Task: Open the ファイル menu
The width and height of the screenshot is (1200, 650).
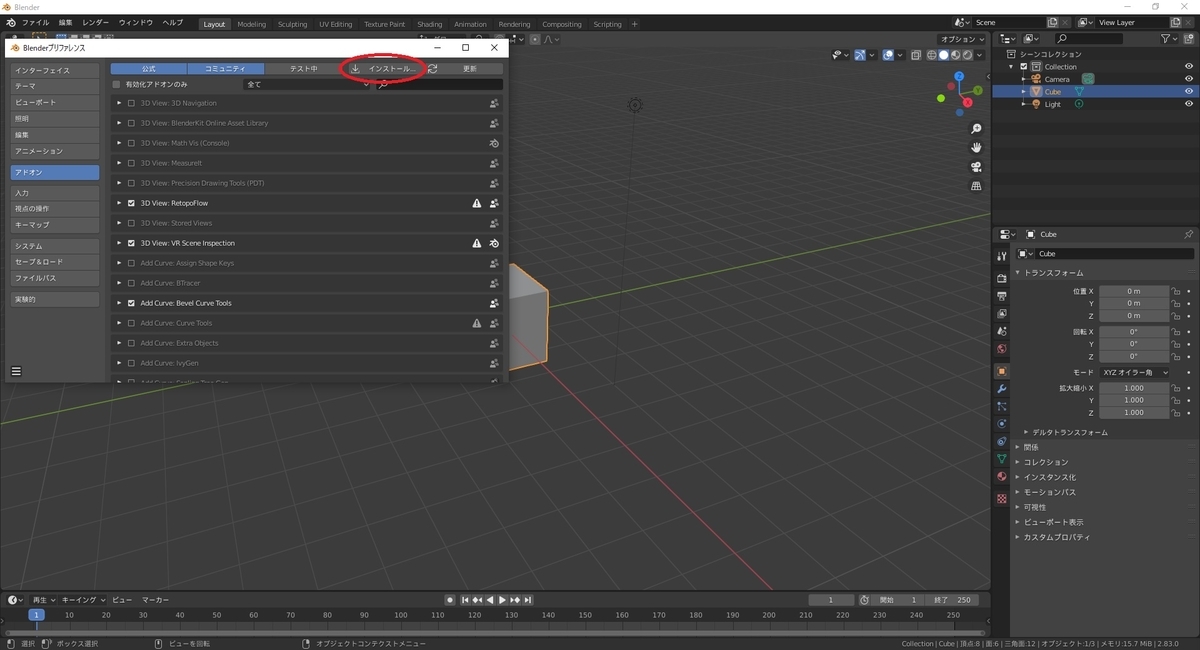Action: point(35,22)
